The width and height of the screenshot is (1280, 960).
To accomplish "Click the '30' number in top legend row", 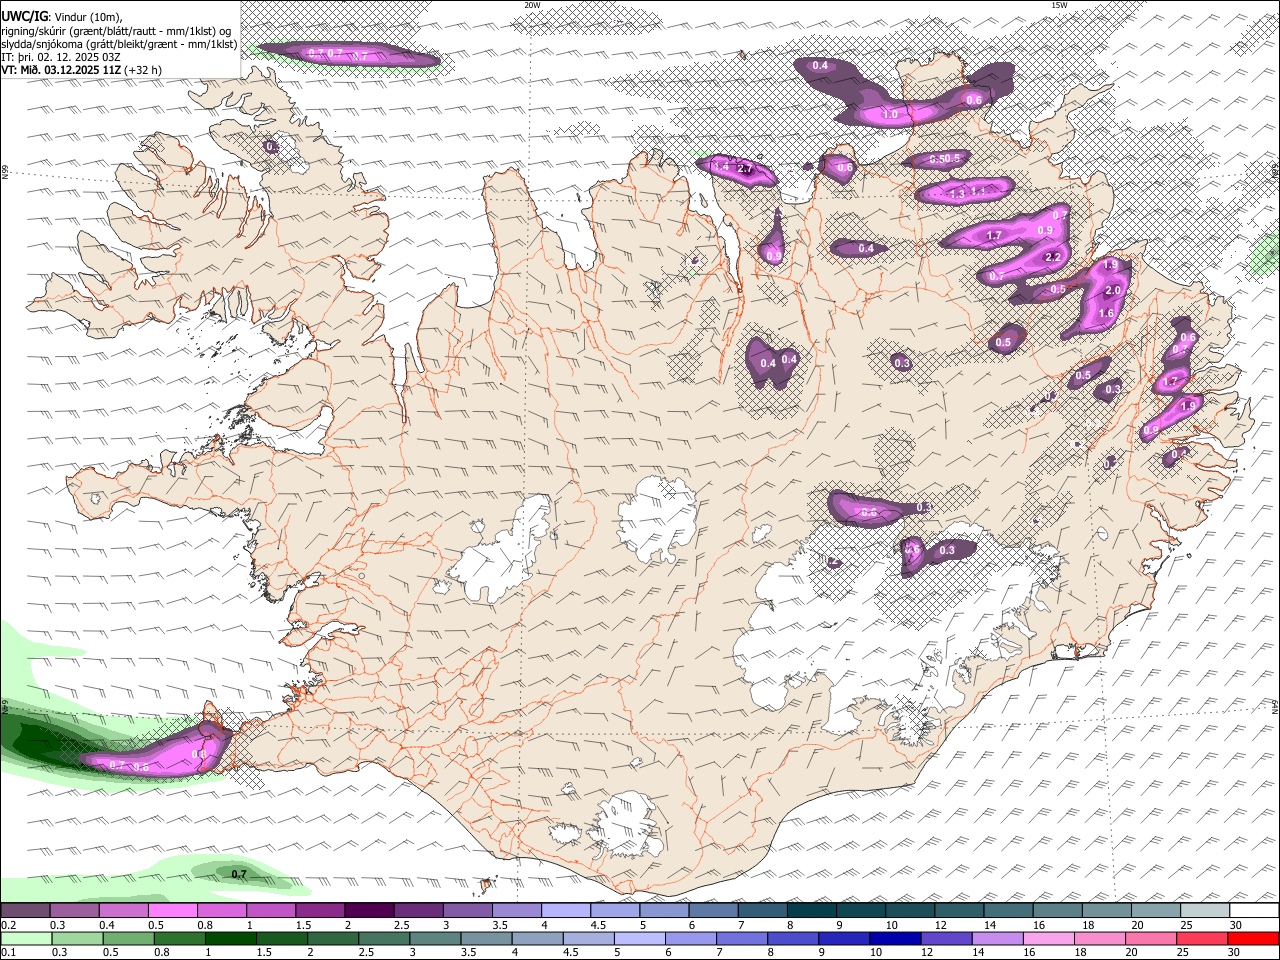I will (1236, 925).
